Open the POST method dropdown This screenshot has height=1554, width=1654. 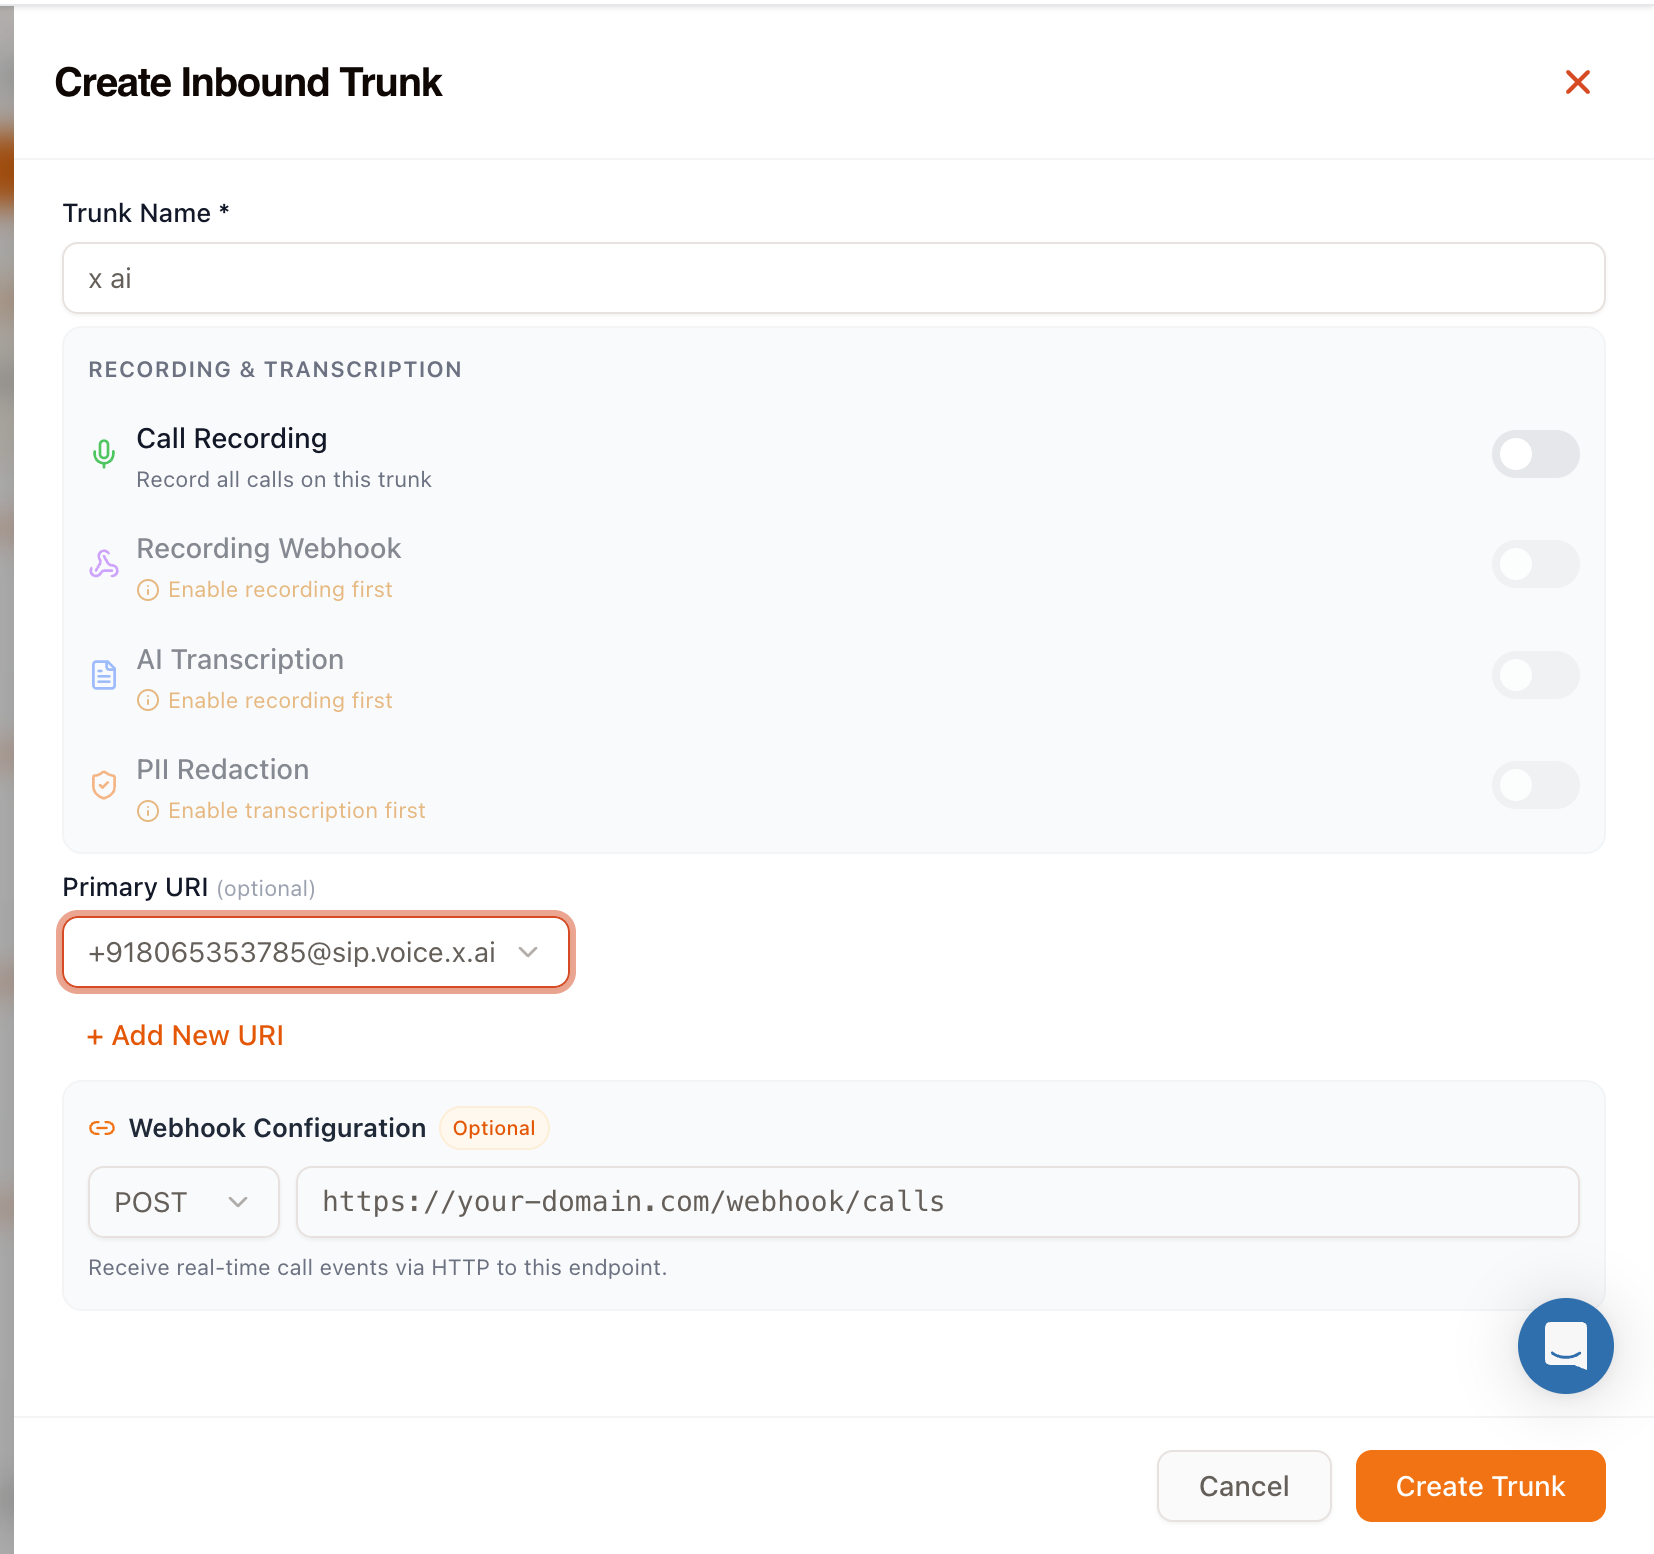184,1202
